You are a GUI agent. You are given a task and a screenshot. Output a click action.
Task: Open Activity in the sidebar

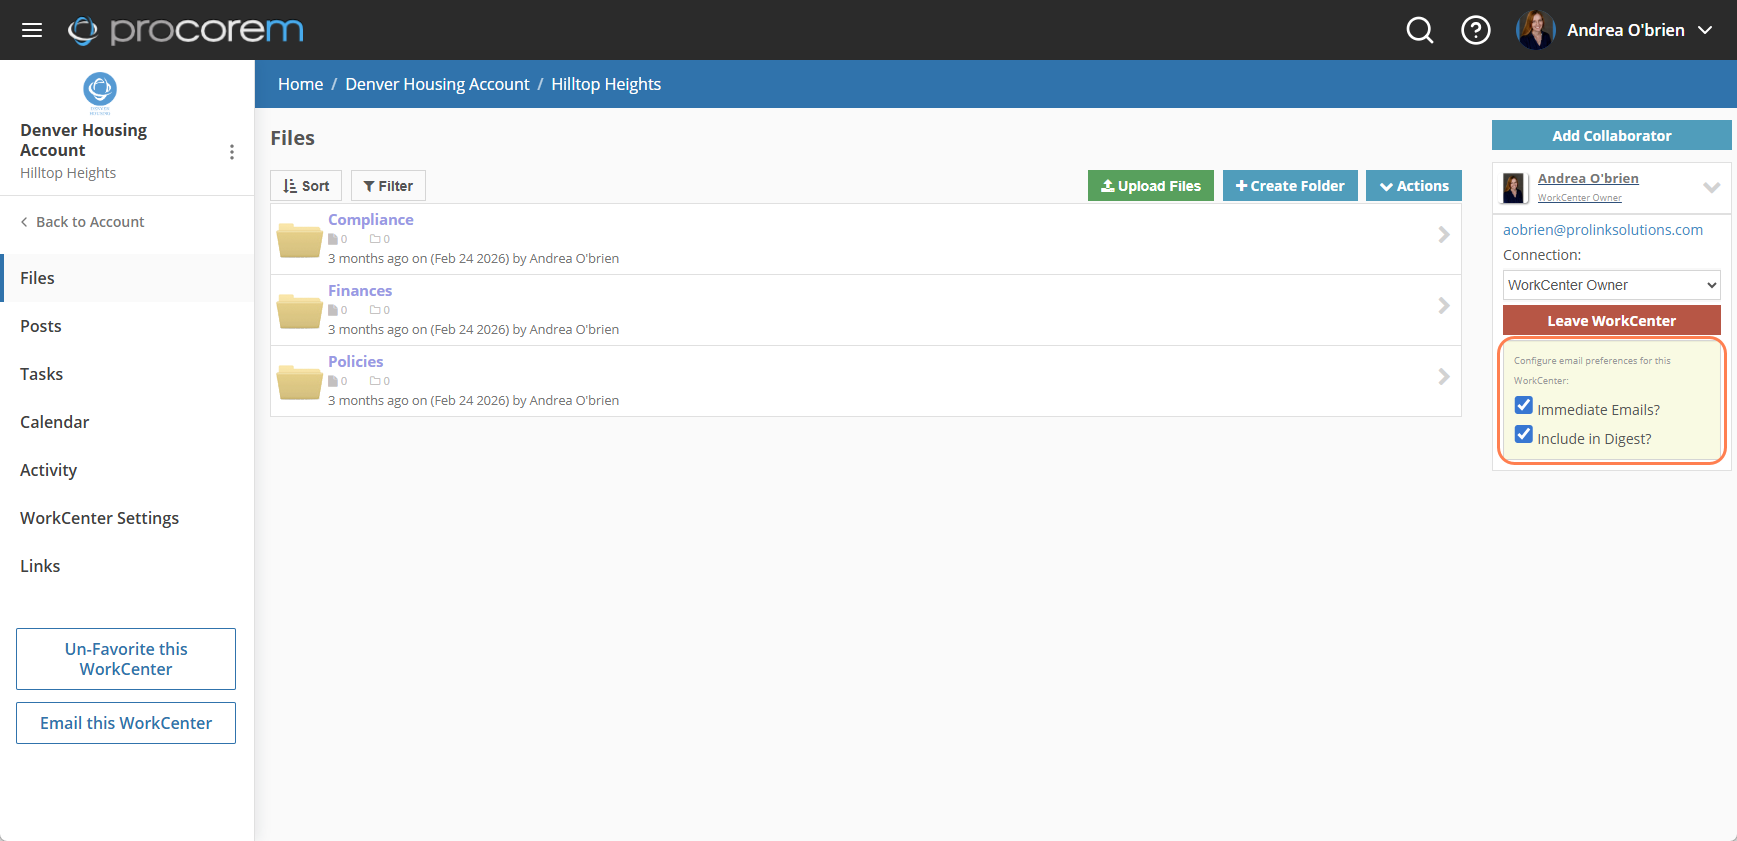(127, 470)
